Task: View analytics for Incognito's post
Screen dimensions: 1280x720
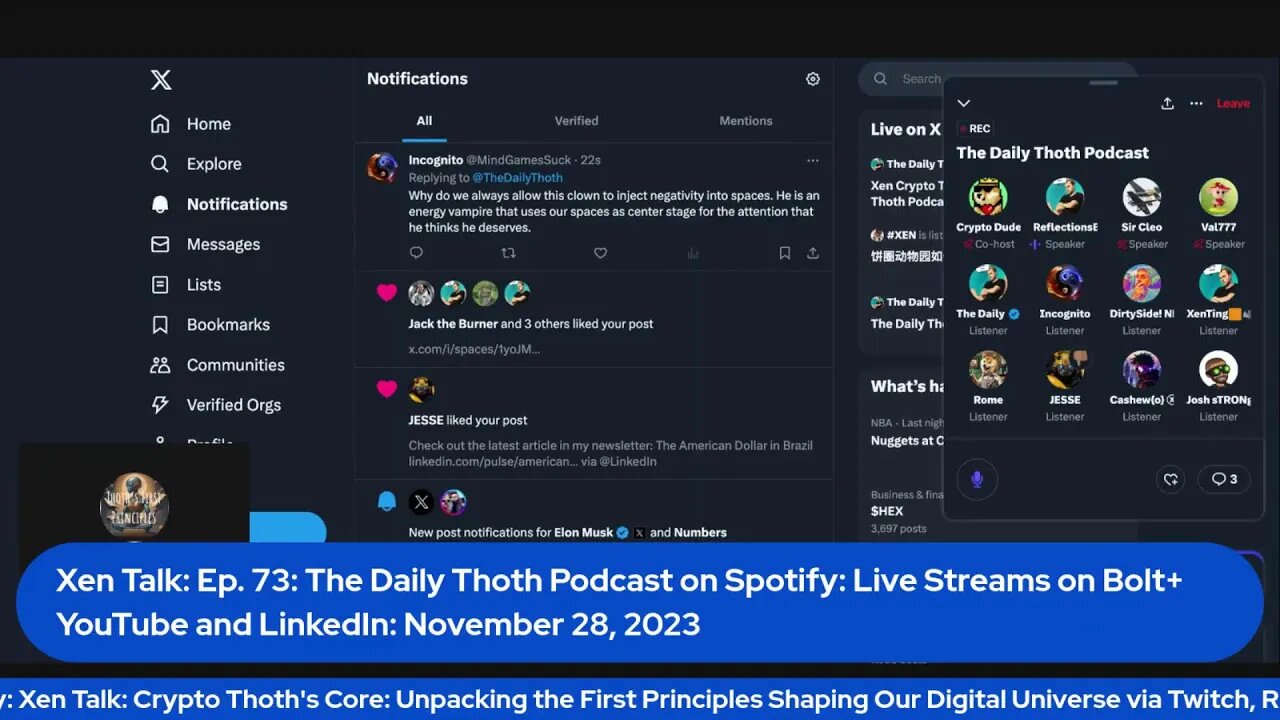Action: tap(692, 253)
